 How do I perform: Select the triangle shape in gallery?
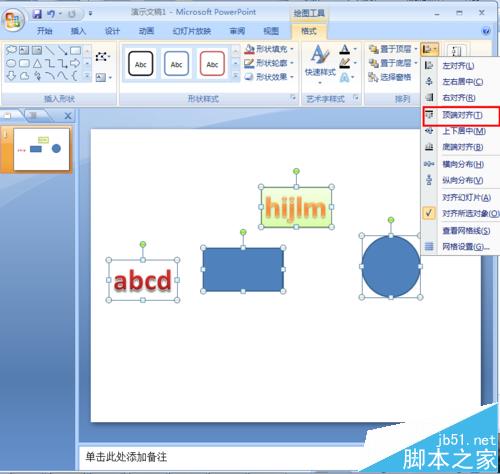pyautogui.click(x=37, y=63)
